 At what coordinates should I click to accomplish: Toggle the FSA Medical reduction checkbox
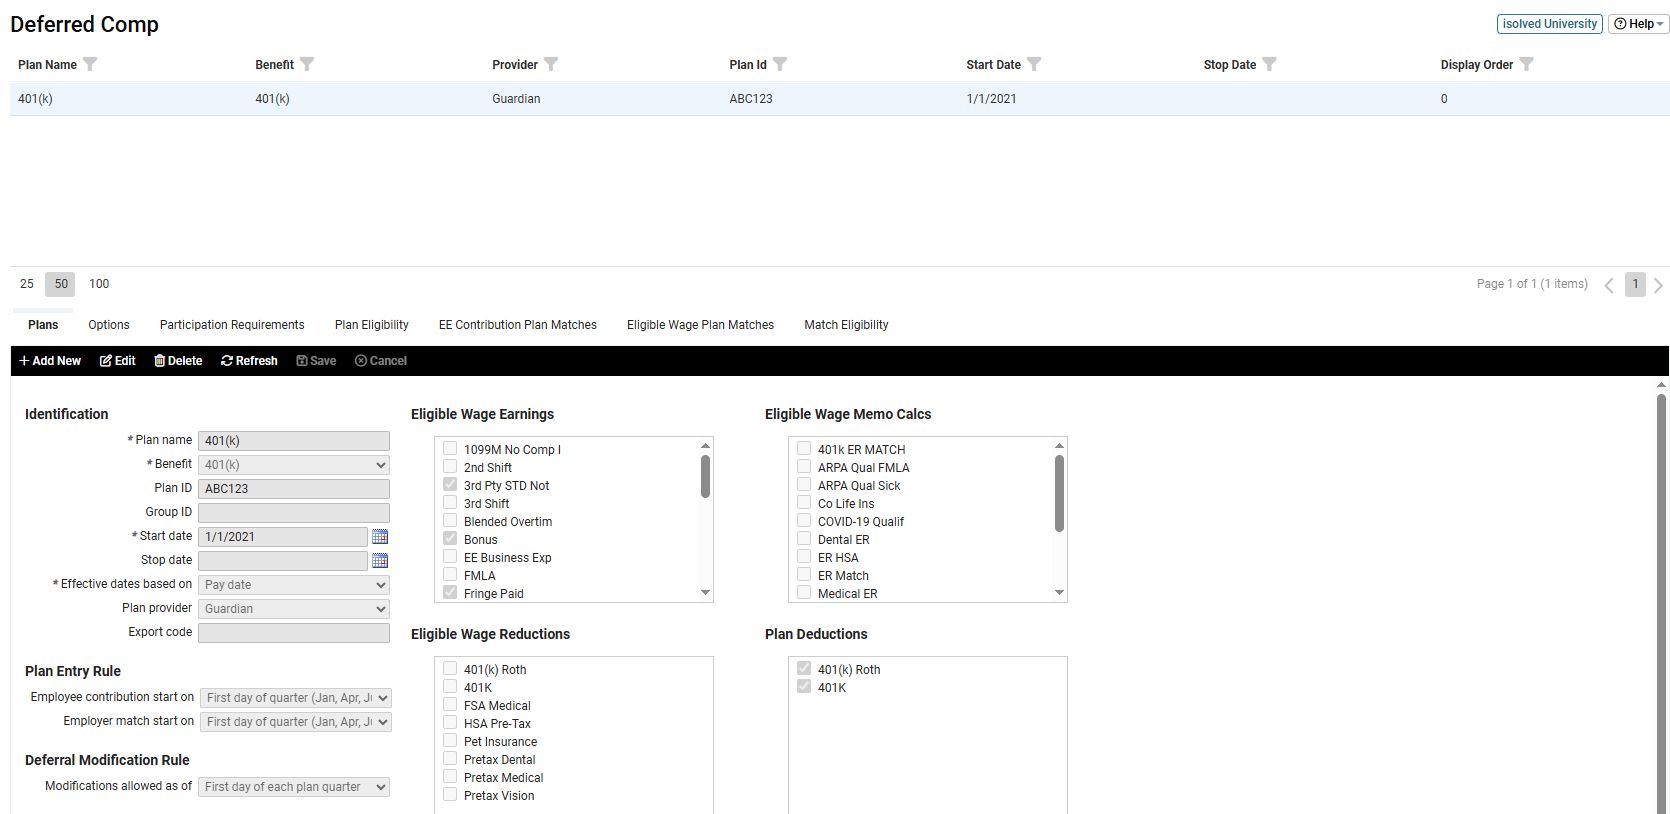[x=450, y=705]
